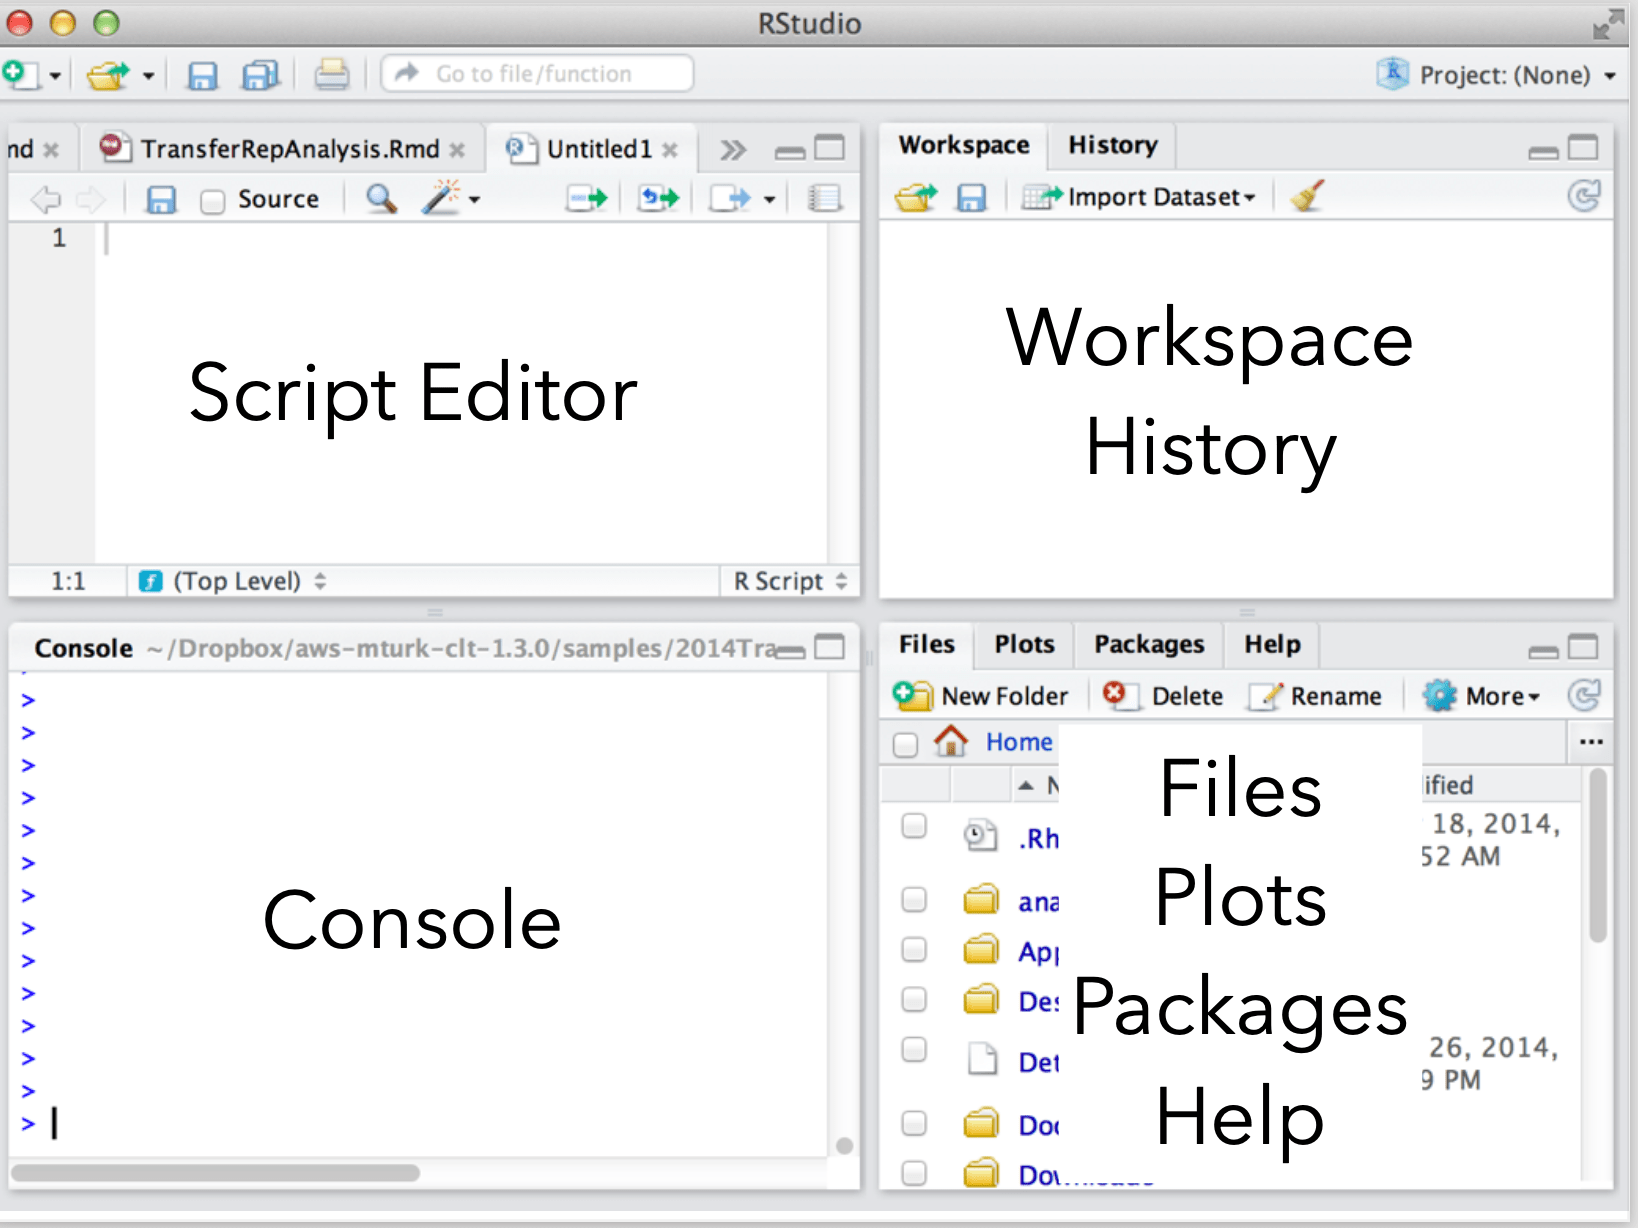
Task: Open Find/Replace magnifier in script editor
Action: [381, 199]
